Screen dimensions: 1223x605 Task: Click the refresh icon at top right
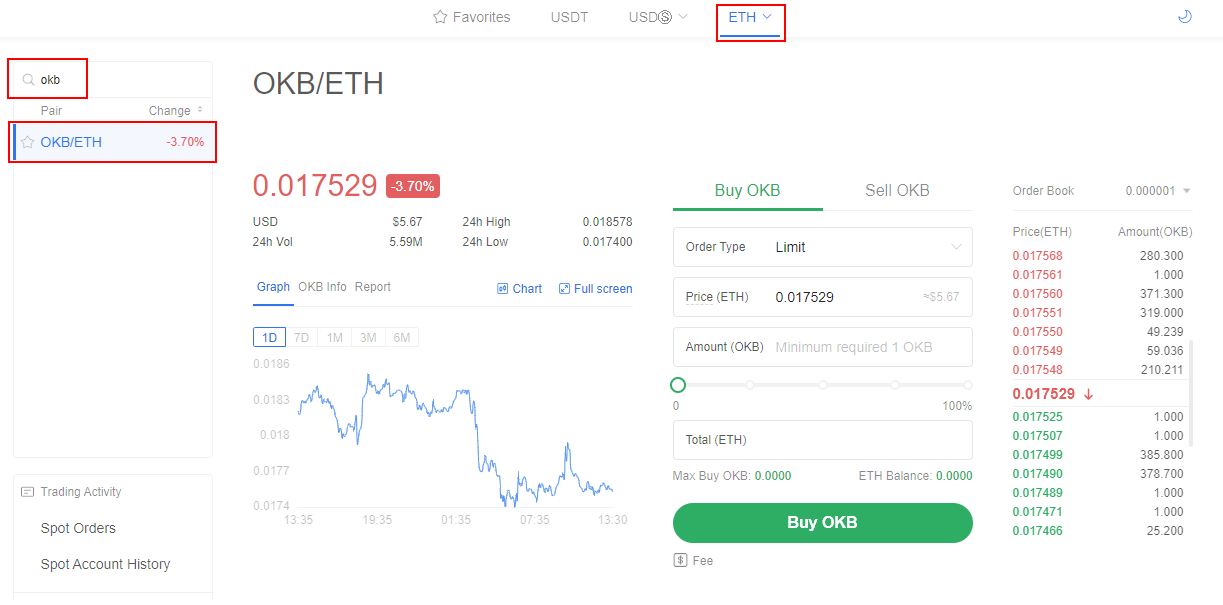point(1184,17)
